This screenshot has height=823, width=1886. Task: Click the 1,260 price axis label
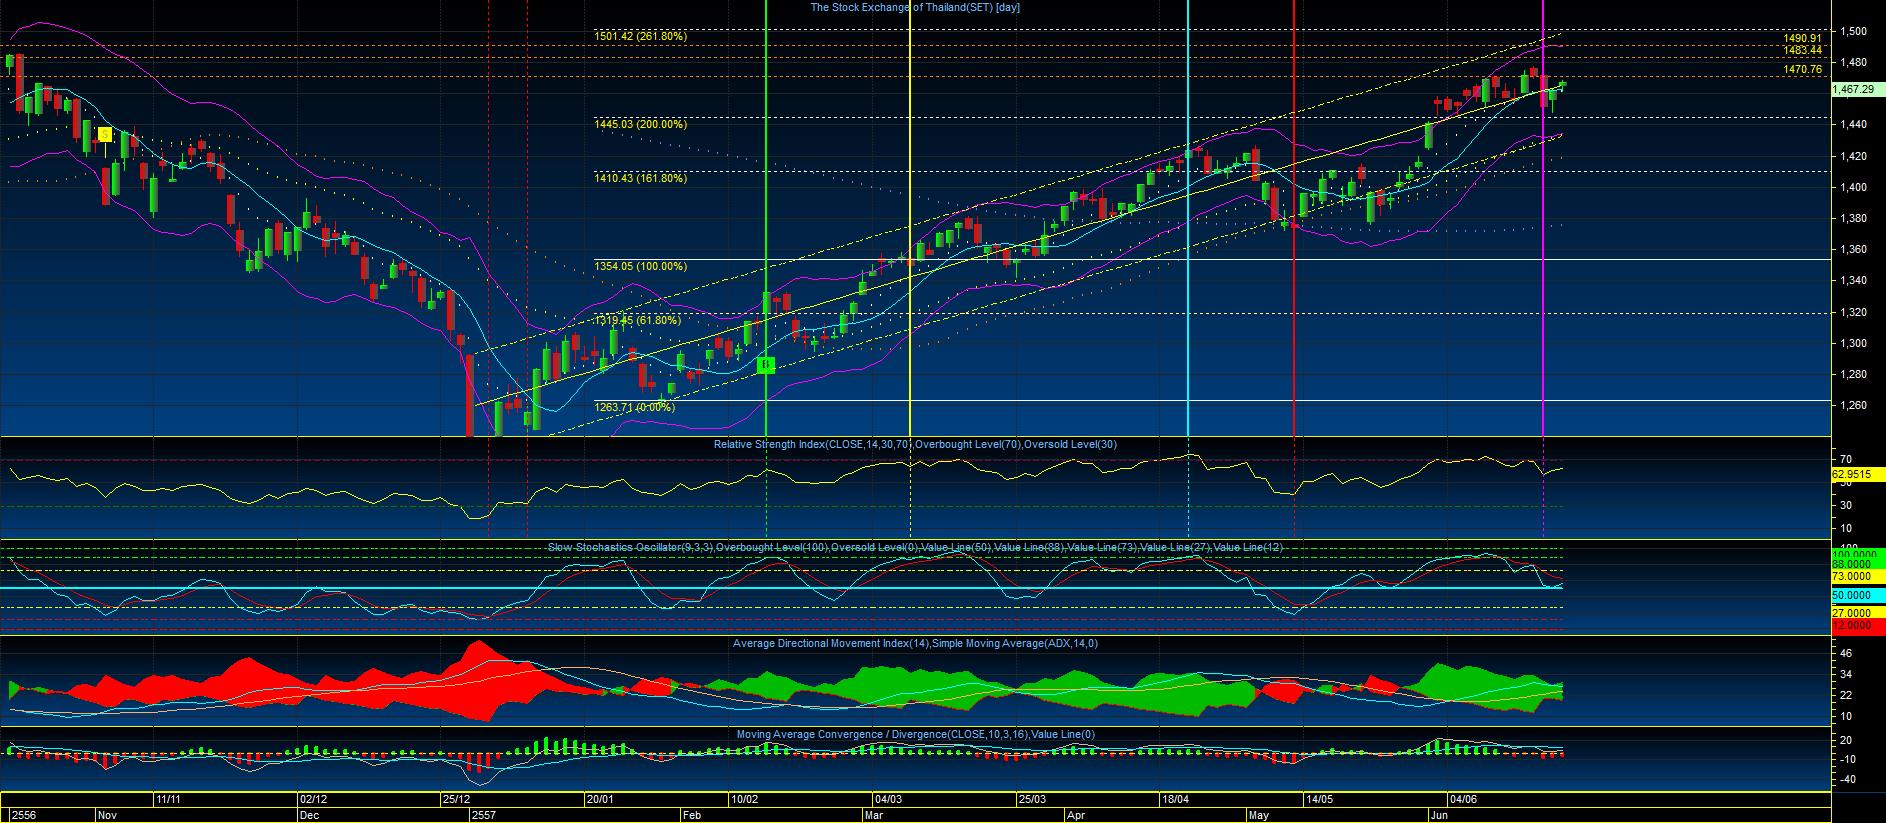coord(1854,406)
